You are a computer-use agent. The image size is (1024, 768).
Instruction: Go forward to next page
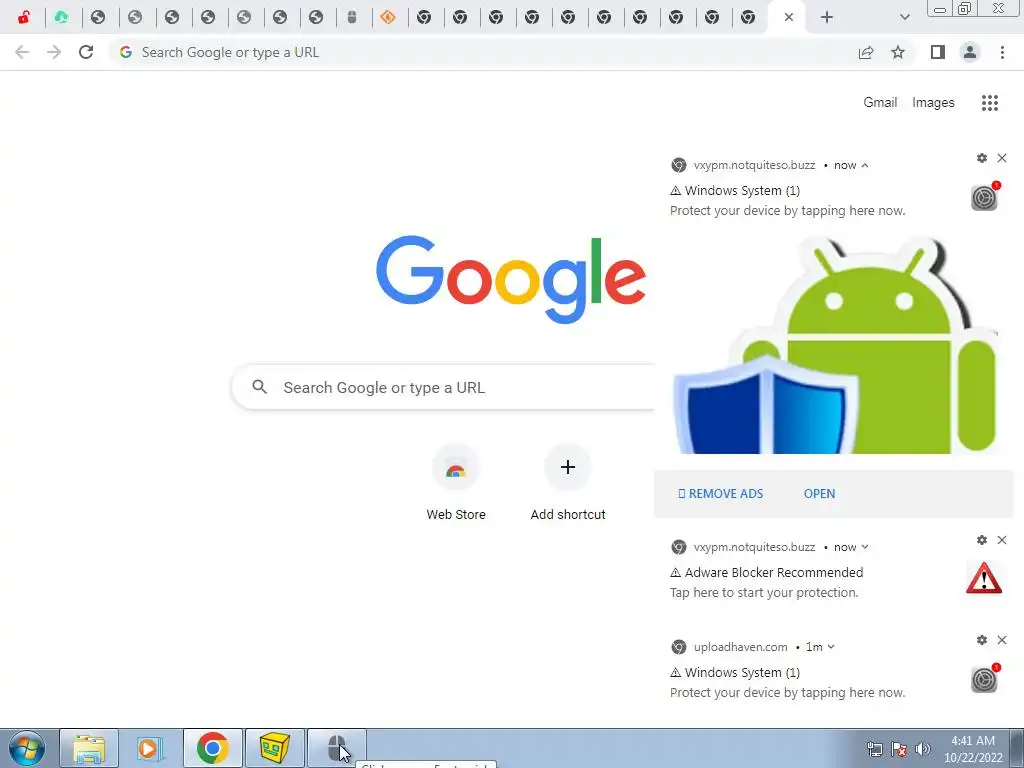pos(54,52)
